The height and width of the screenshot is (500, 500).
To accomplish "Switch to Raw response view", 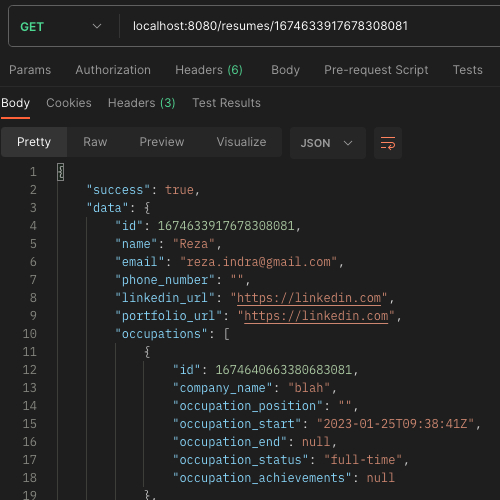I will pyautogui.click(x=95, y=142).
